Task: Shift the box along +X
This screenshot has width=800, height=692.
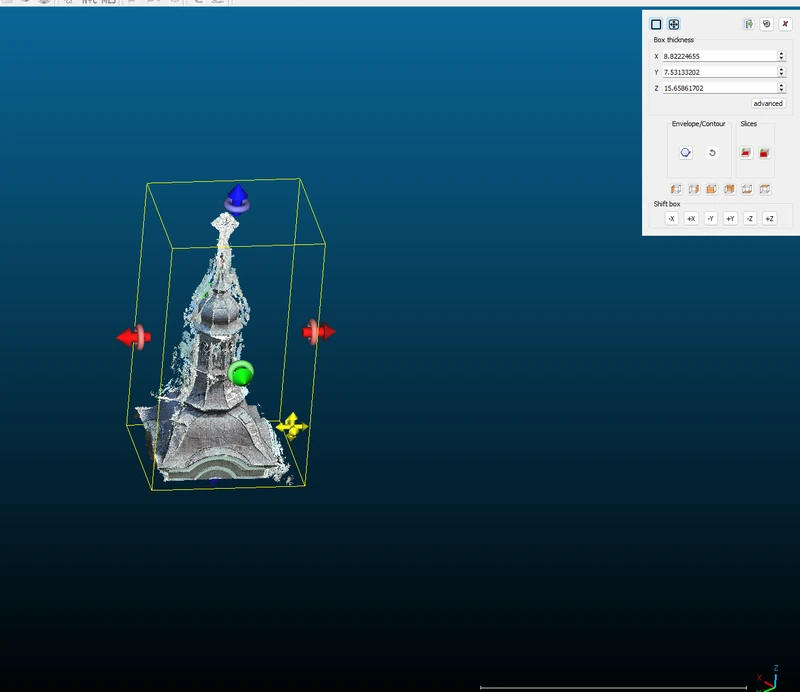Action: 691,218
